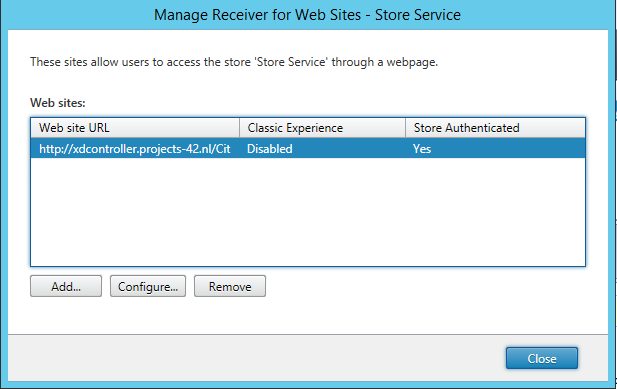Close the Manage Receiver dialog

click(541, 358)
